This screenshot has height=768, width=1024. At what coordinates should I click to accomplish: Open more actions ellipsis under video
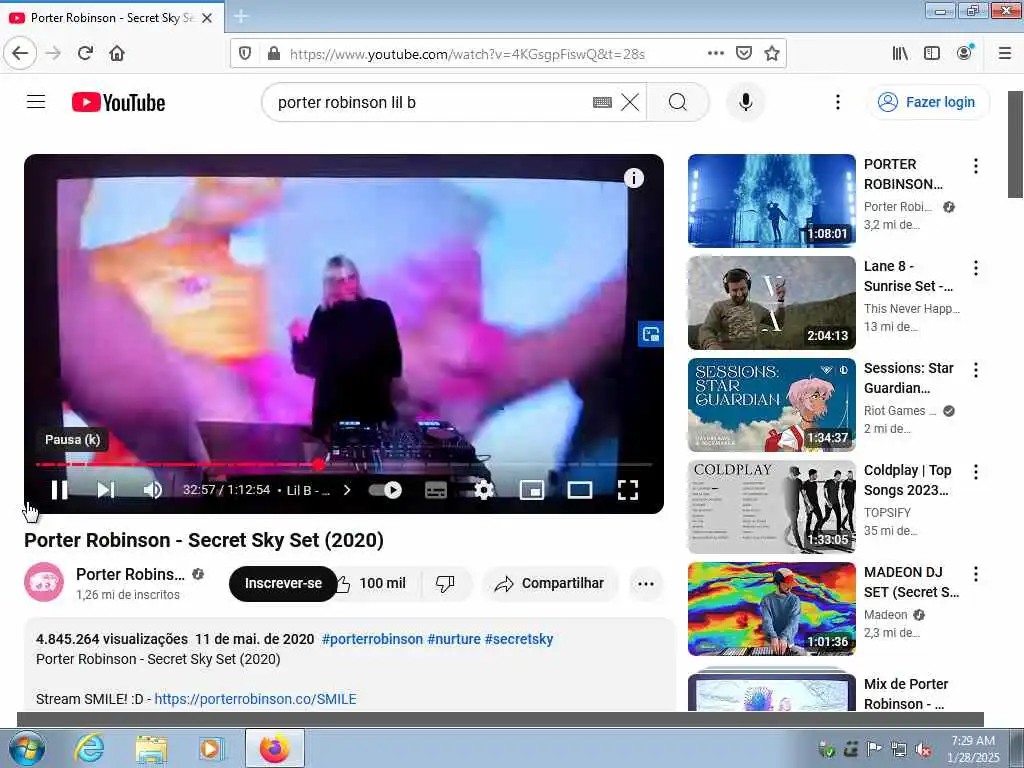tap(646, 583)
